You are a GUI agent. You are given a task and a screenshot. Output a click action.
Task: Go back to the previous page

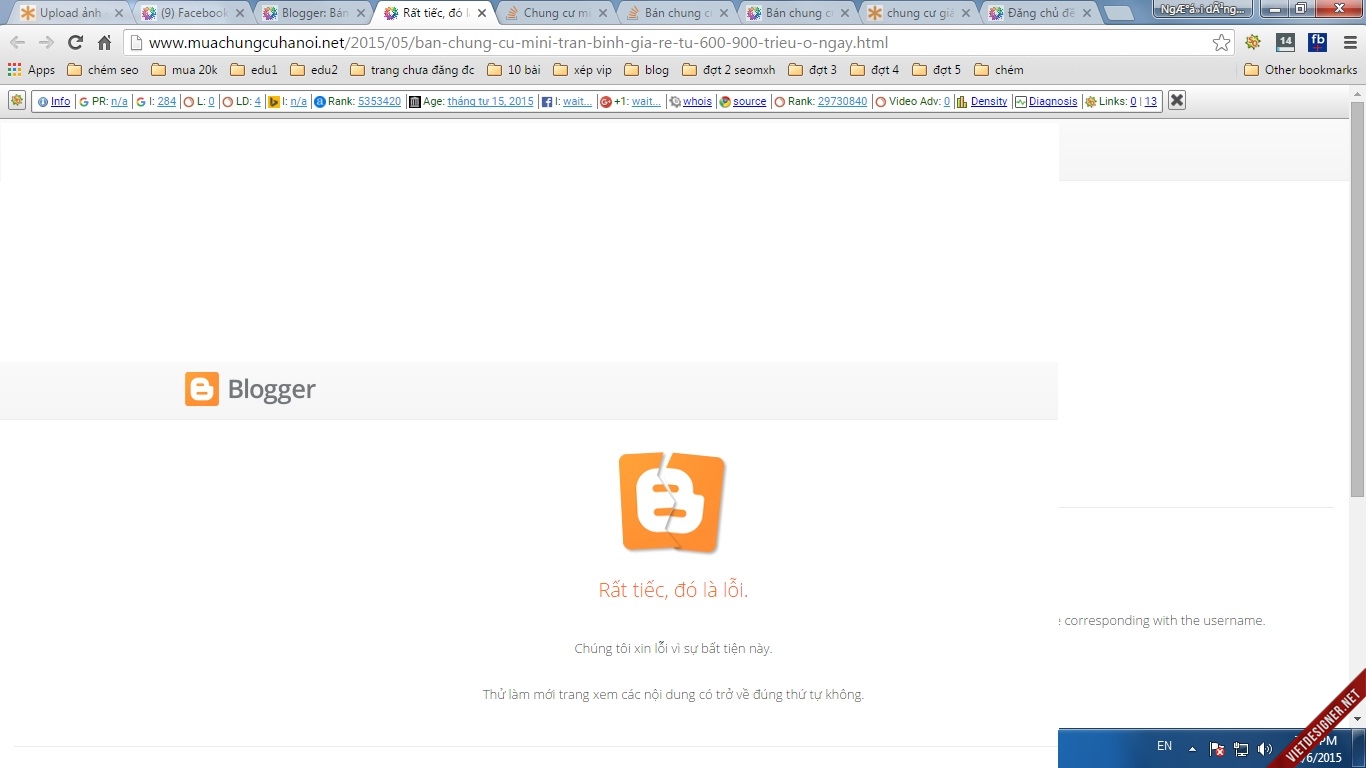(17, 43)
